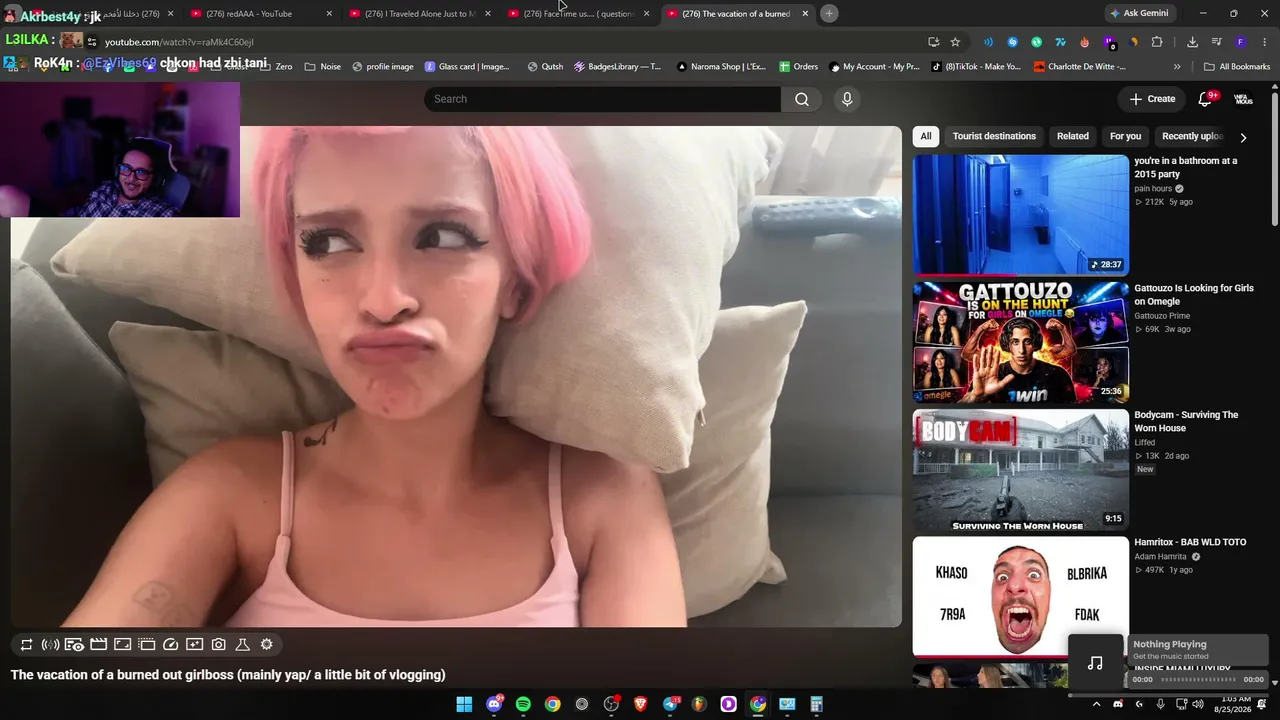Click the Nothing Playing widget progress bar

(1198, 680)
